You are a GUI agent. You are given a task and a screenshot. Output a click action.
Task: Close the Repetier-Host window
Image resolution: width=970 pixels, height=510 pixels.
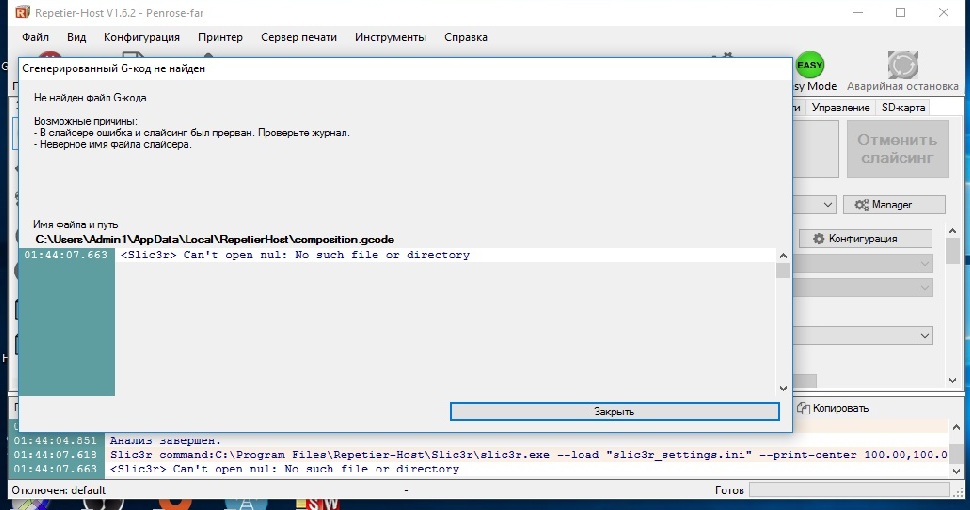943,12
